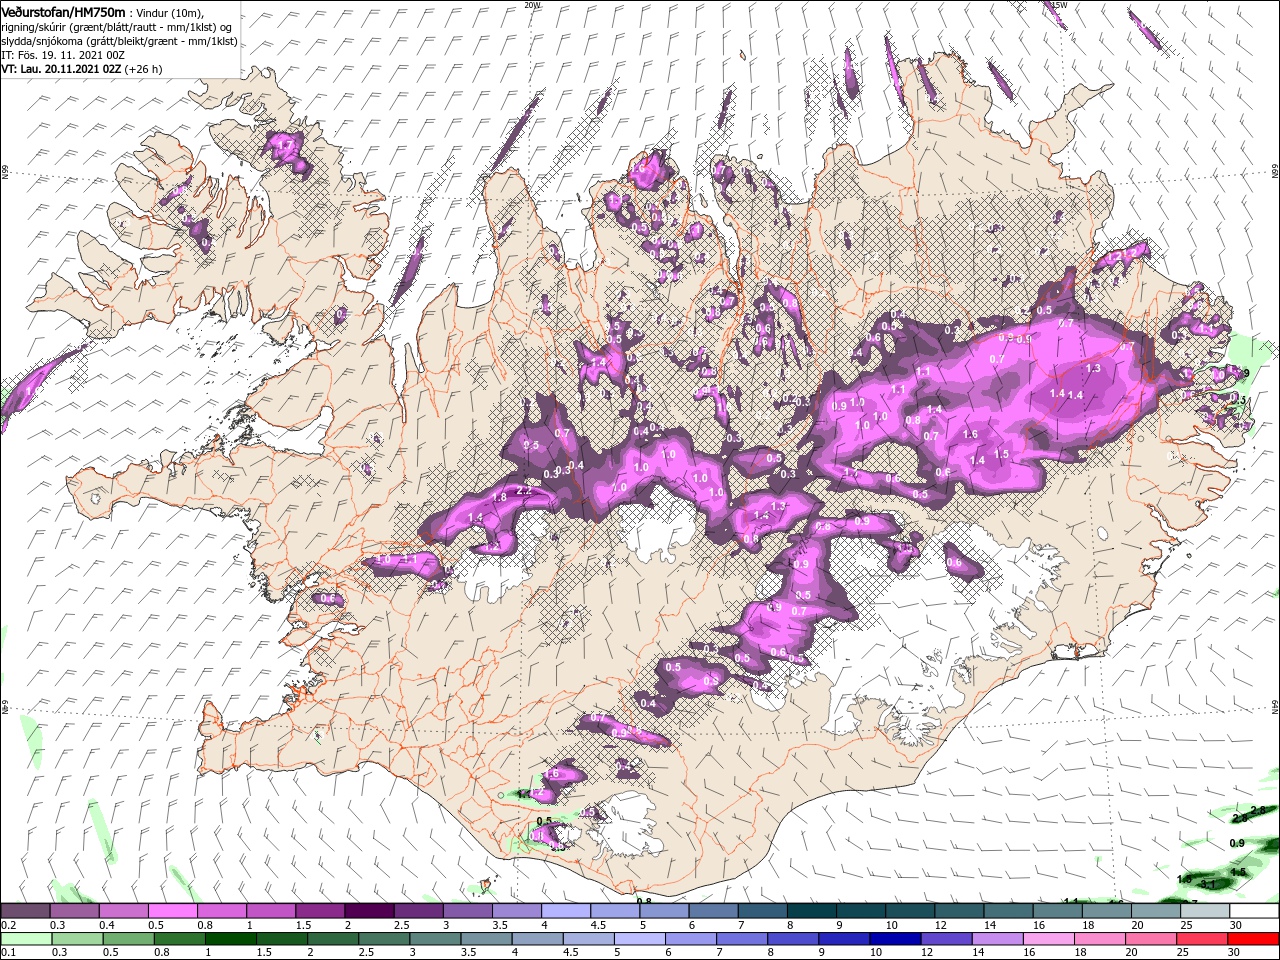Click the 3.1 value in the bottom-right rain area
Screen dimensions: 1280x960
click(x=1207, y=884)
